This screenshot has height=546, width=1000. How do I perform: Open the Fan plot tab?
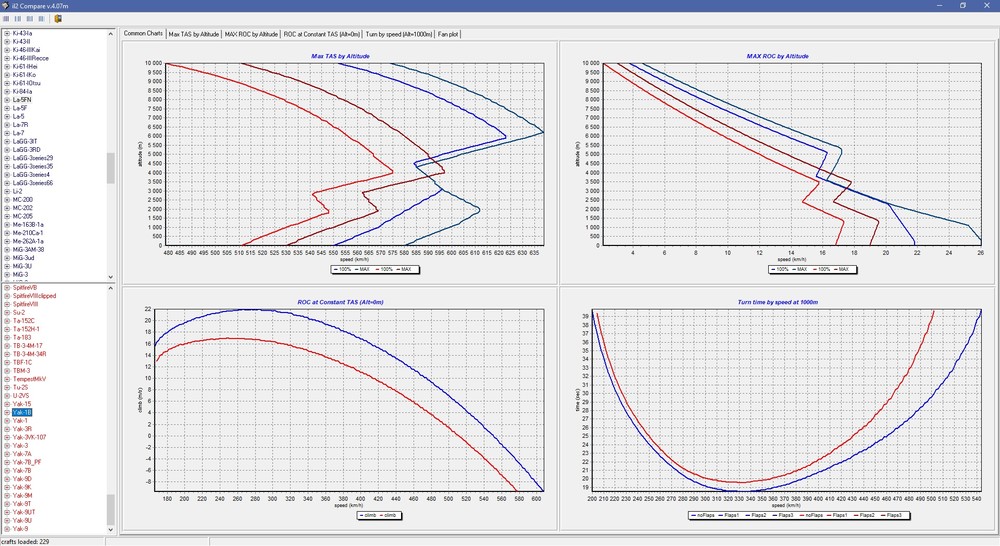[x=448, y=34]
